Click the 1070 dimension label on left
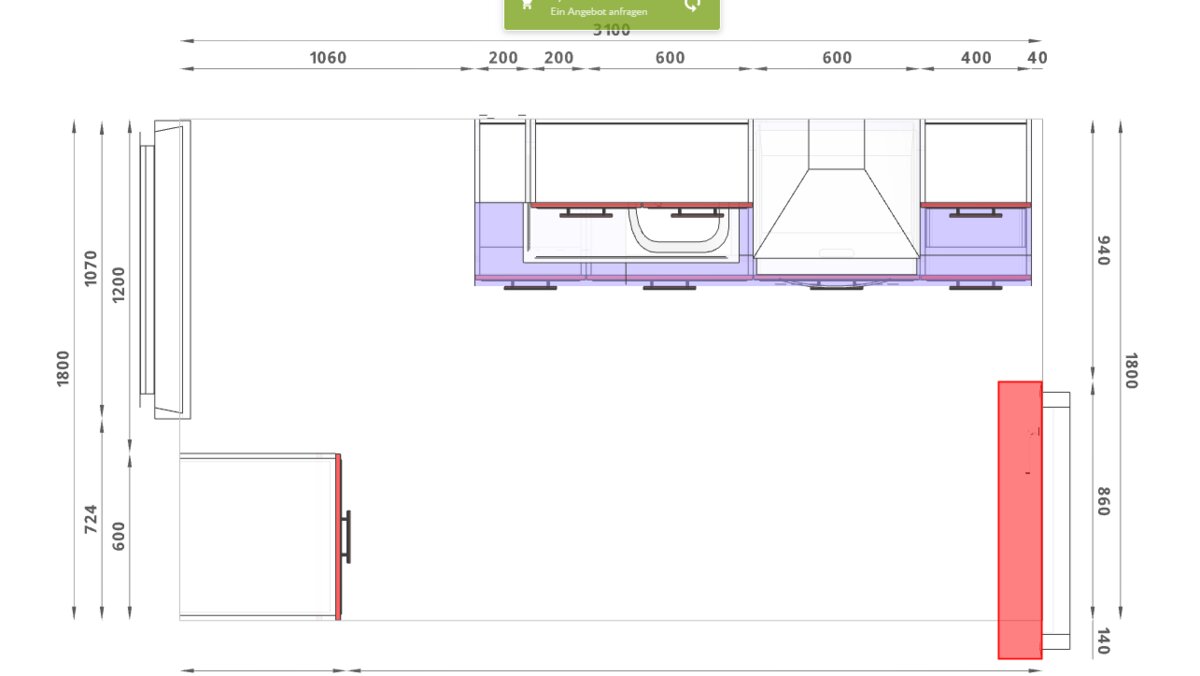Image resolution: width=1200 pixels, height=676 pixels. click(91, 268)
